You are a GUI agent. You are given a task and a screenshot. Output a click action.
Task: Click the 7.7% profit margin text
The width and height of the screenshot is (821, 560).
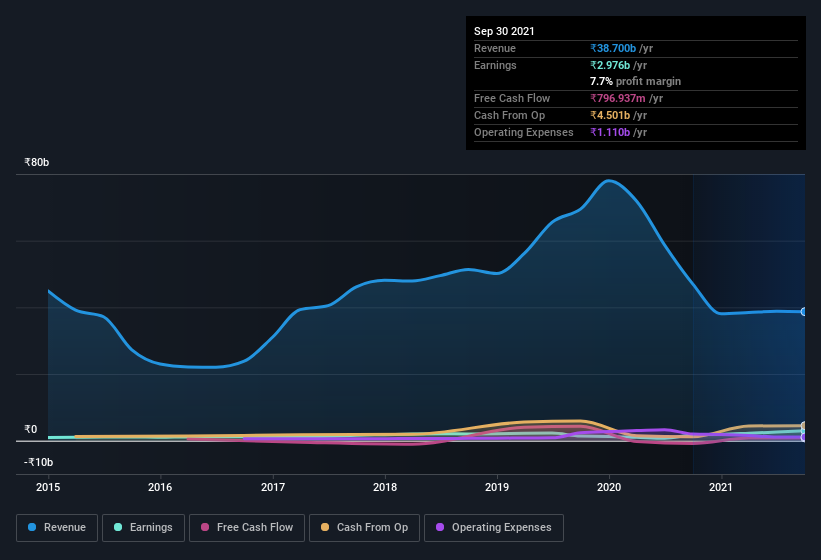[635, 81]
